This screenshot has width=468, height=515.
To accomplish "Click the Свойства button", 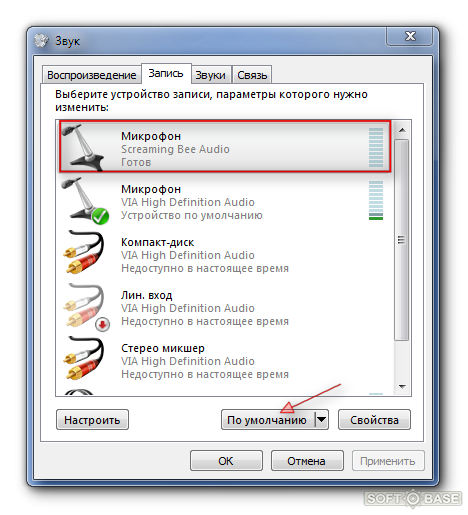I will (x=374, y=420).
